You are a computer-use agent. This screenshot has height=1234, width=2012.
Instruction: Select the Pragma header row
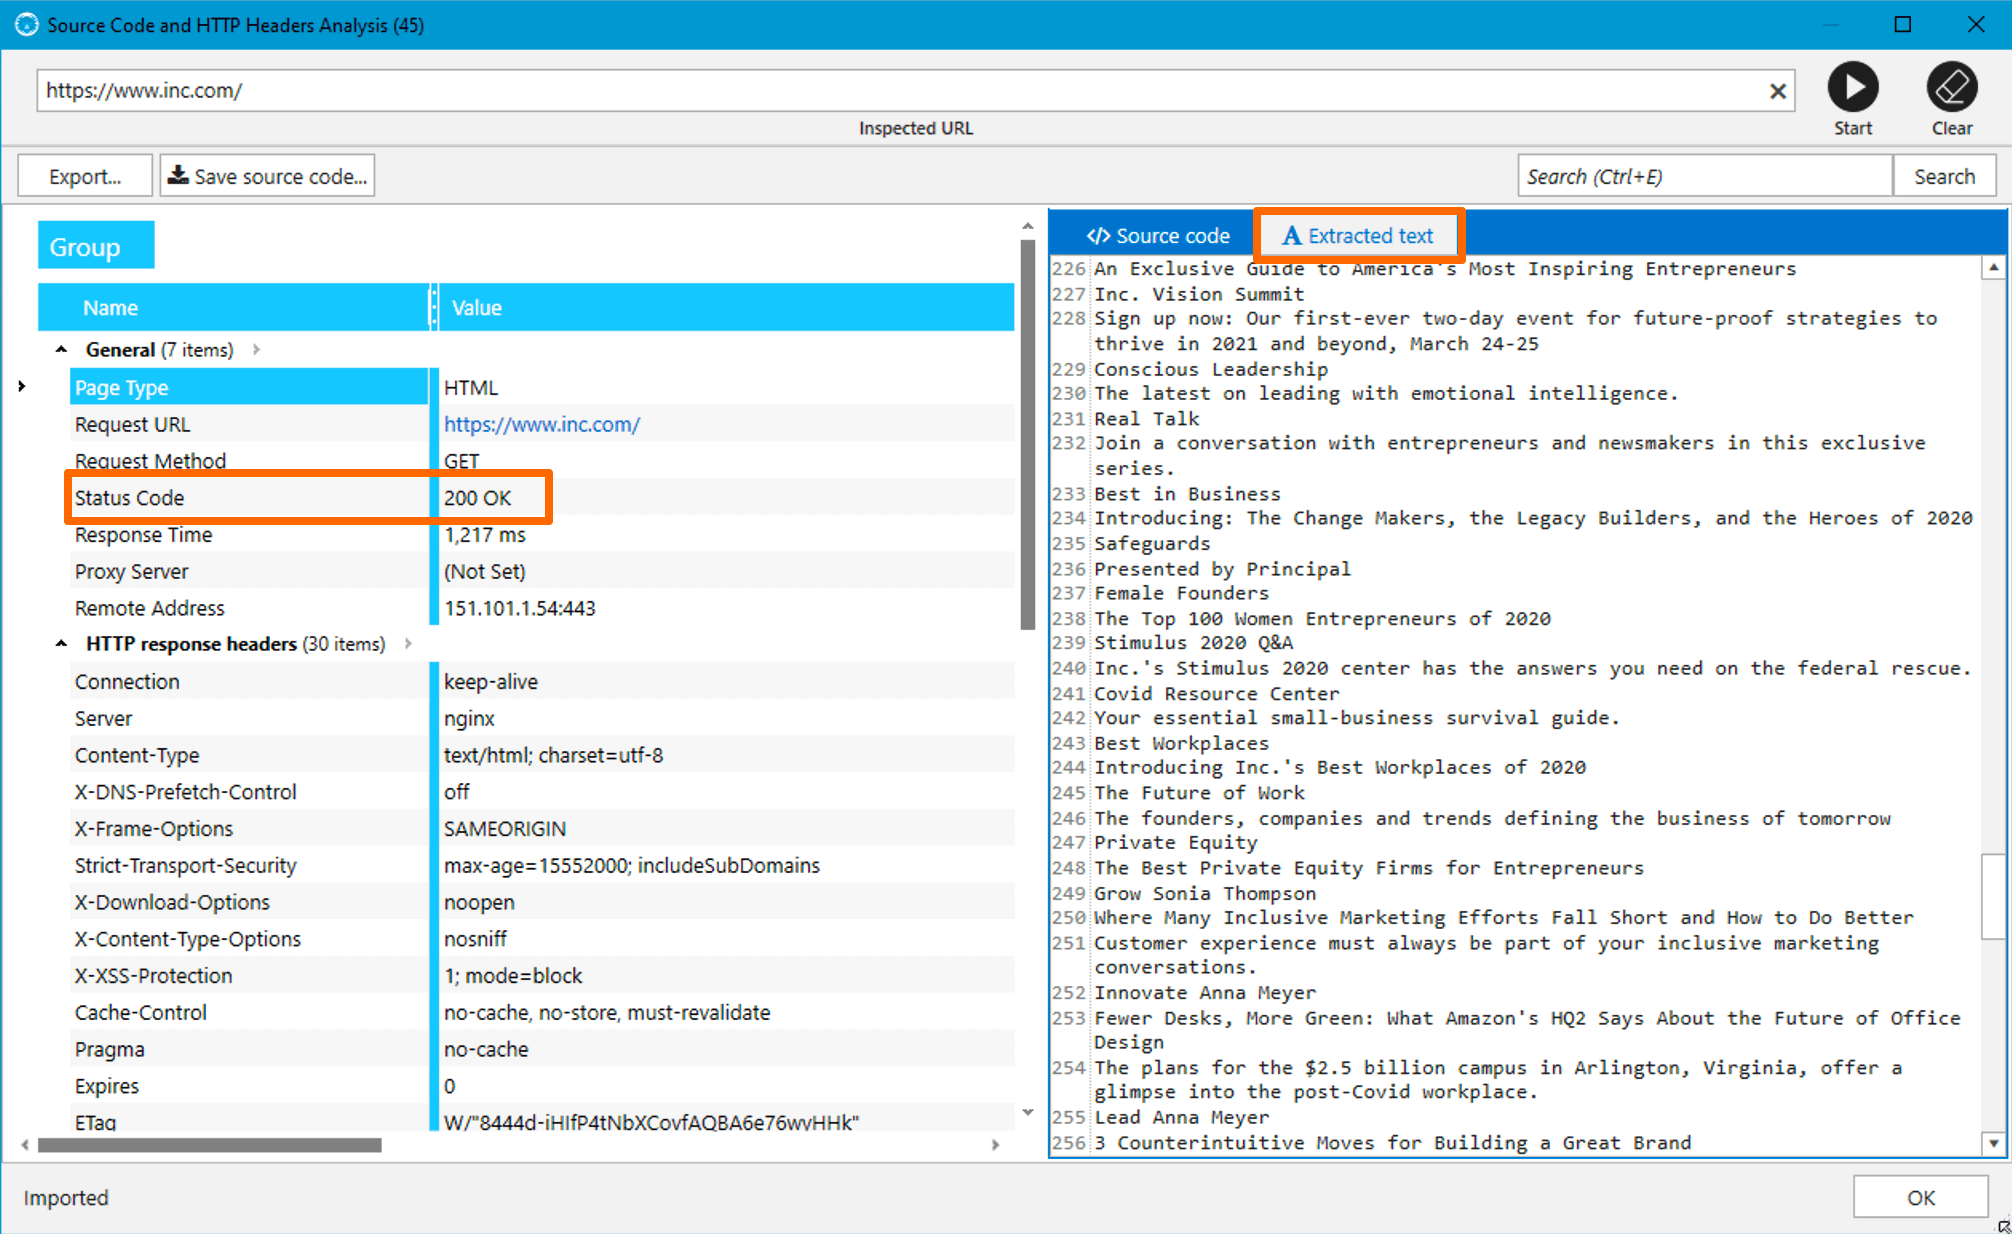[x=542, y=1049]
